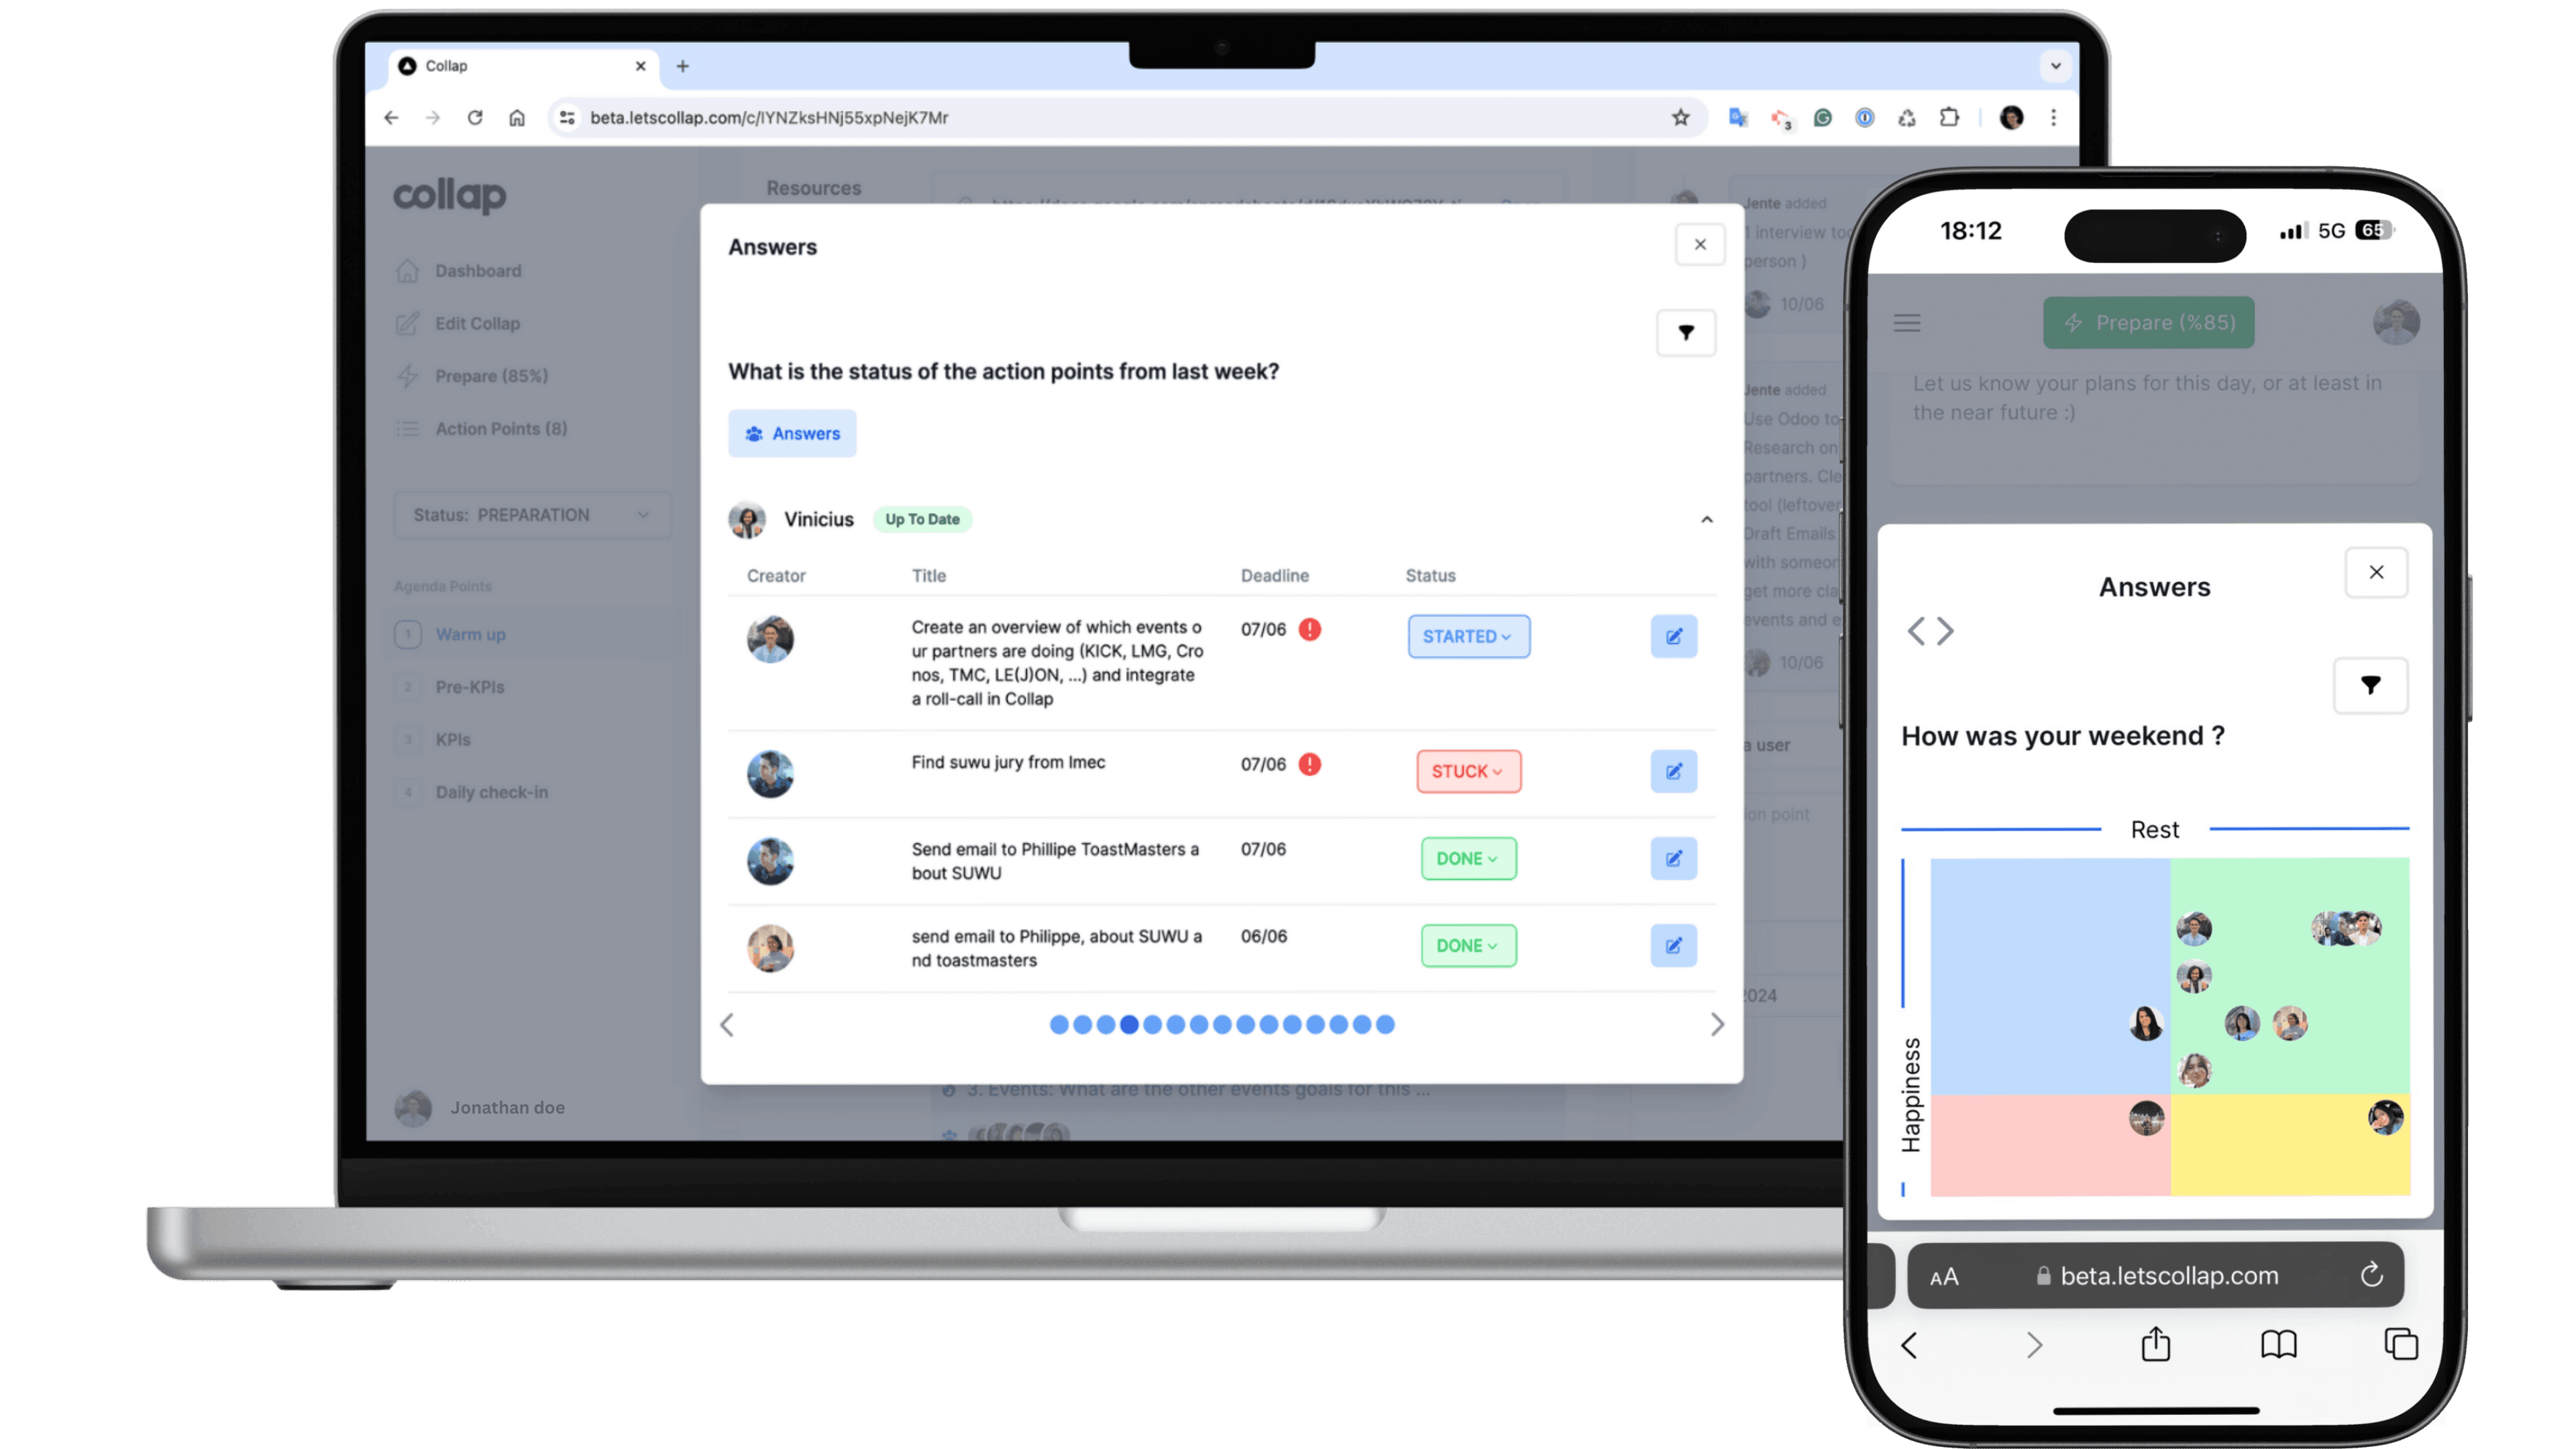Click the Answers tab button
The image size is (2576, 1449).
click(793, 433)
